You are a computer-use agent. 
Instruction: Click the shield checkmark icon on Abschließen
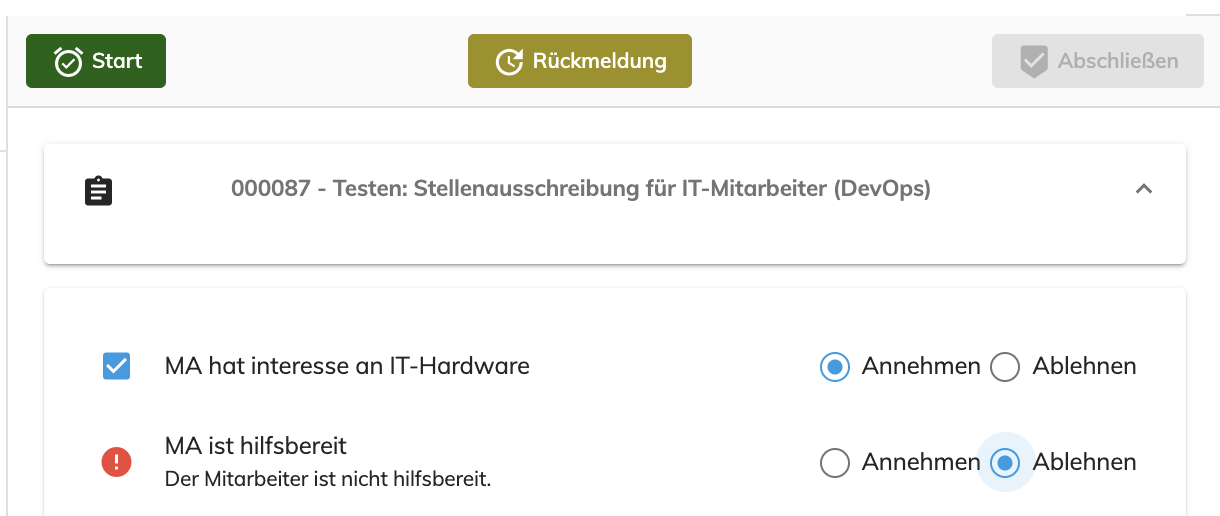click(1033, 62)
